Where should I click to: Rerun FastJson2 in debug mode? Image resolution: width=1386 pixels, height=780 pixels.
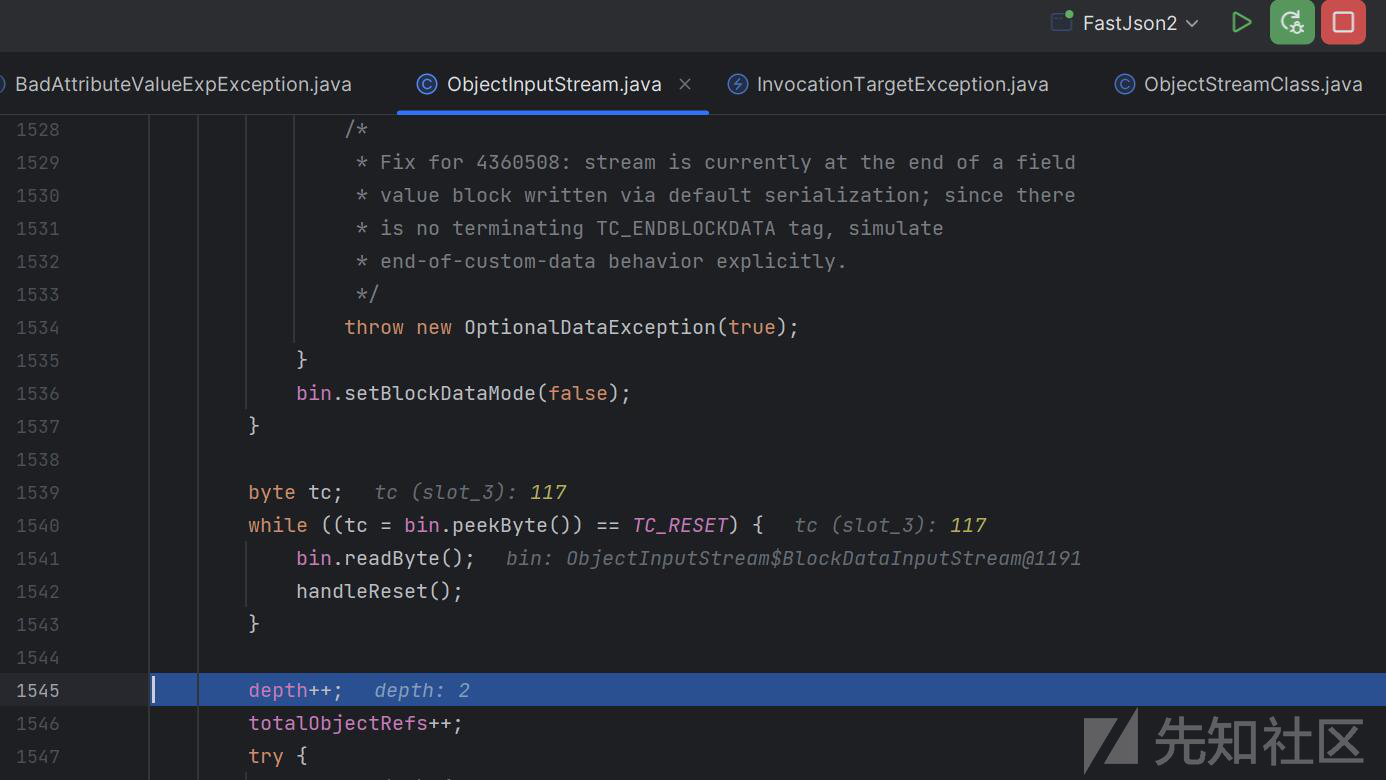click(1292, 22)
